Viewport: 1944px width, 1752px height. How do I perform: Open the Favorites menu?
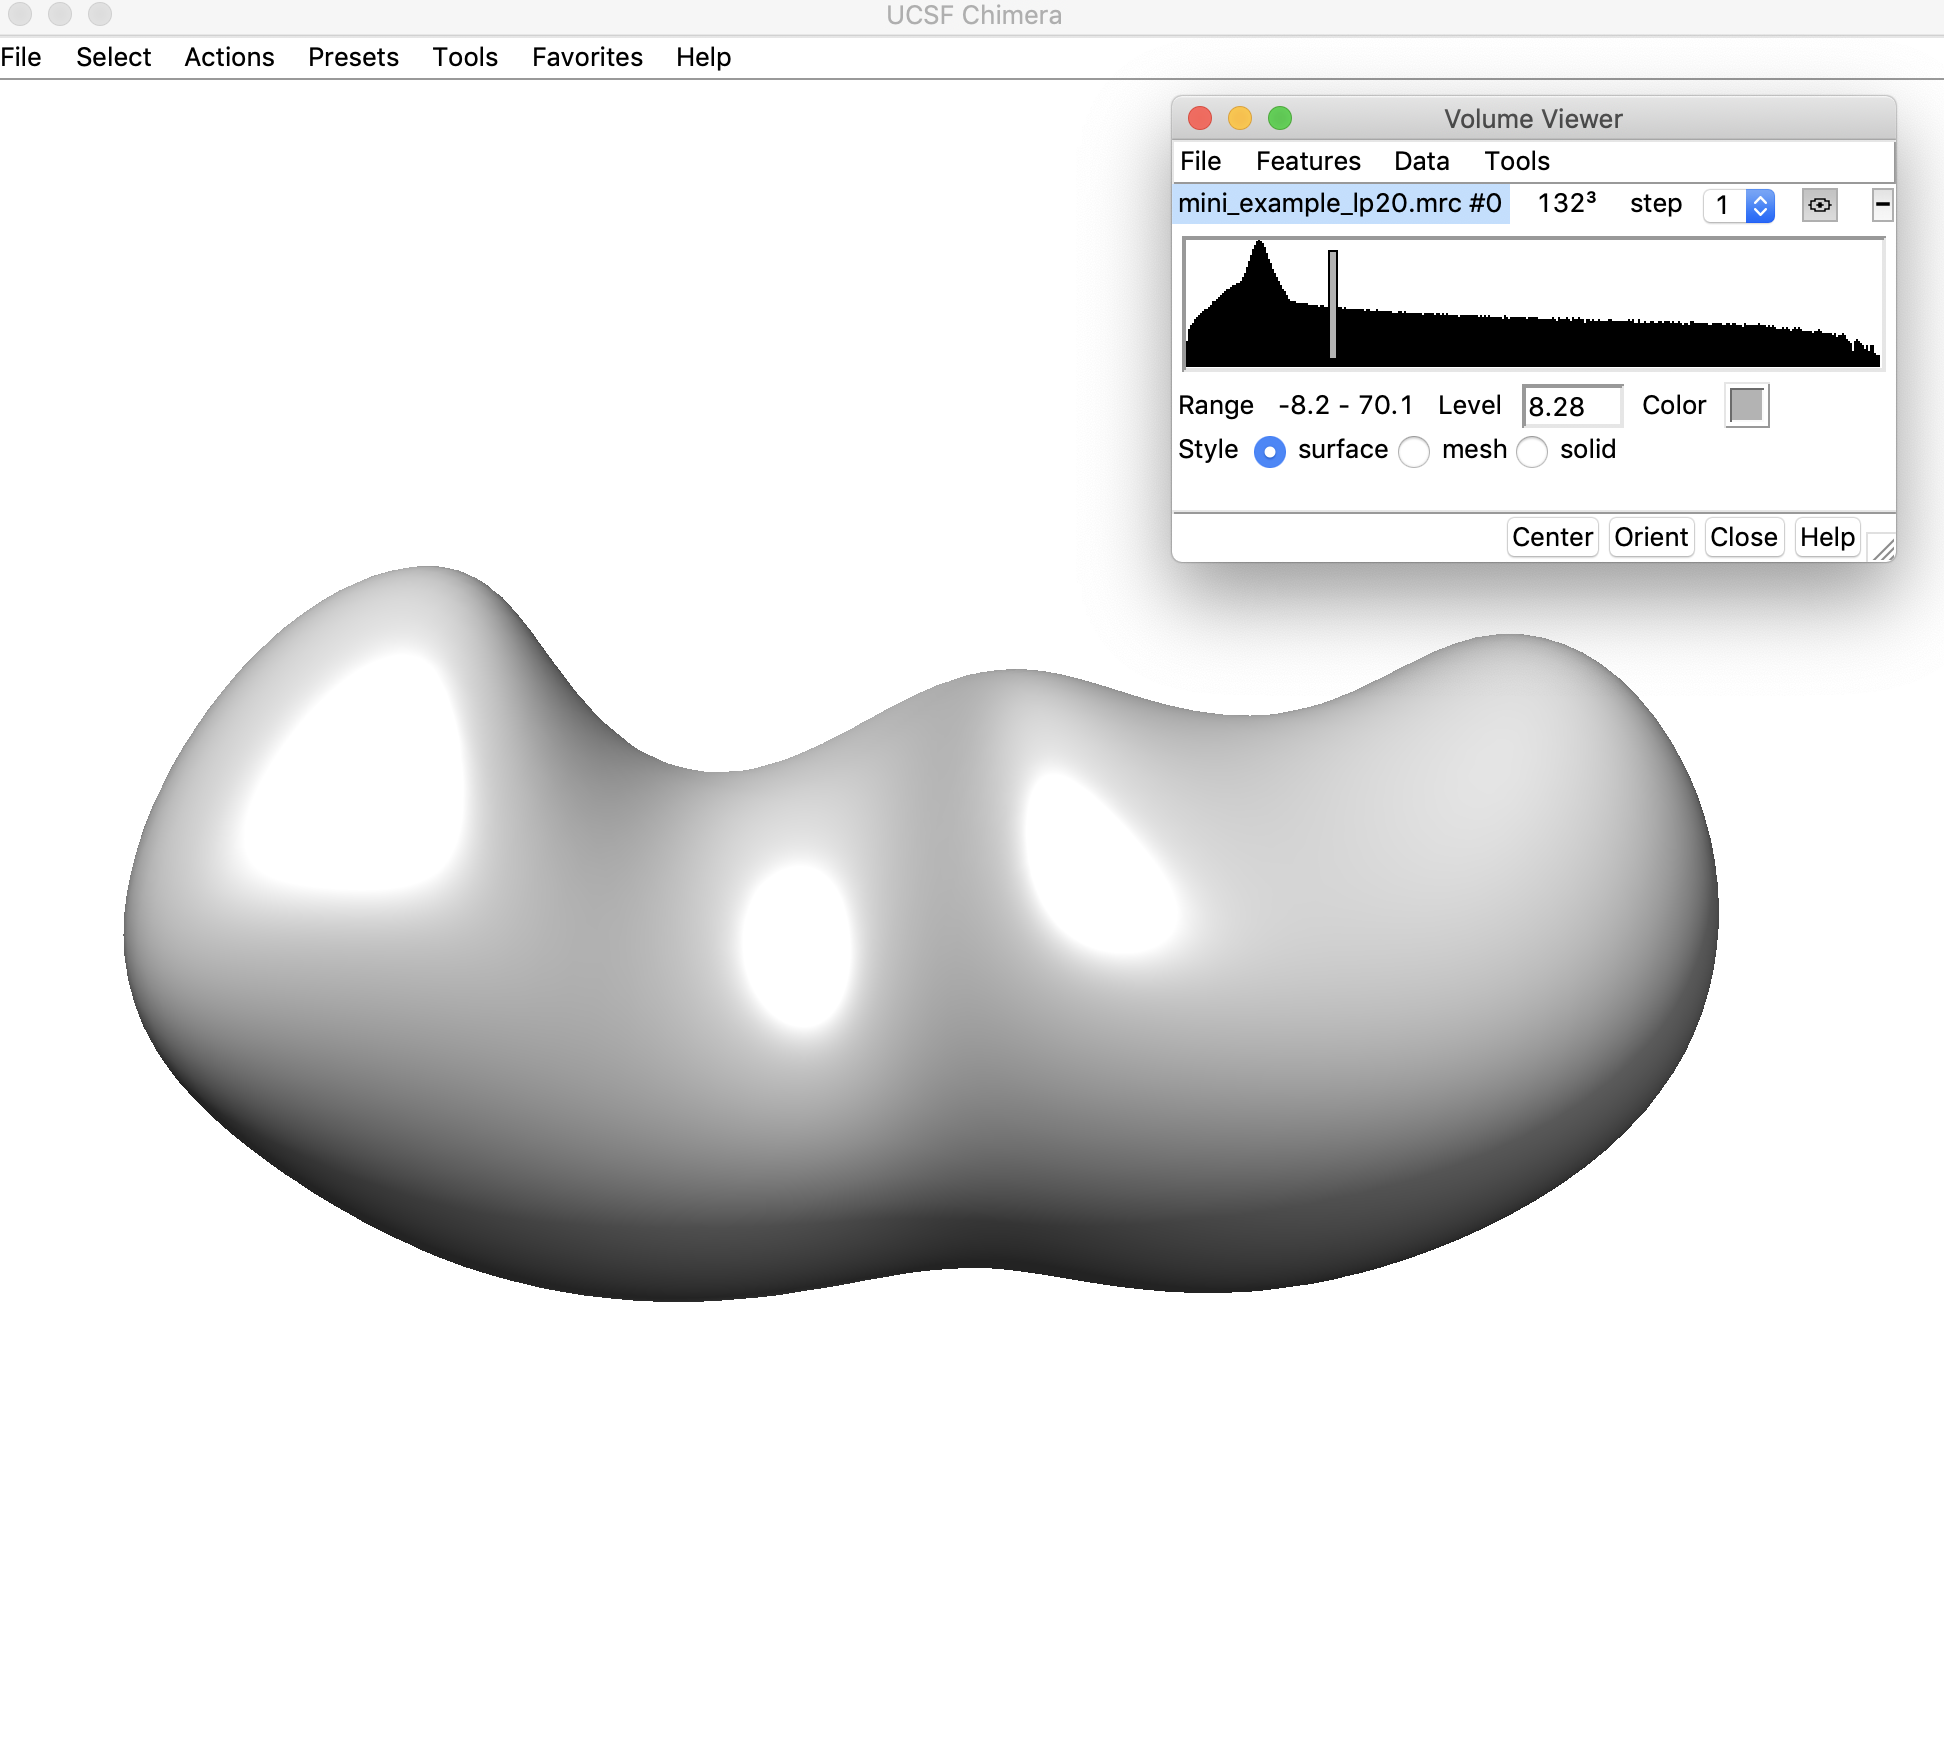point(587,58)
